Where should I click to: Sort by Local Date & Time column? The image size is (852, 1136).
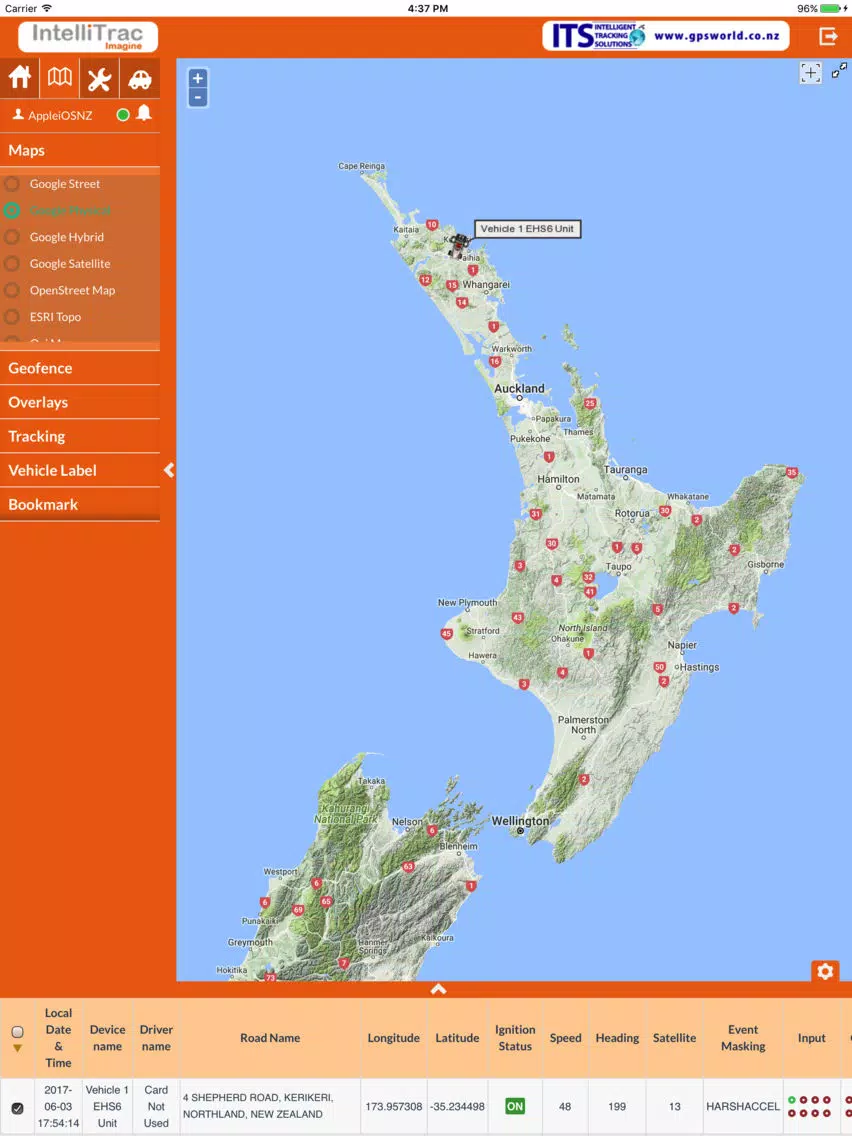[x=58, y=1037]
